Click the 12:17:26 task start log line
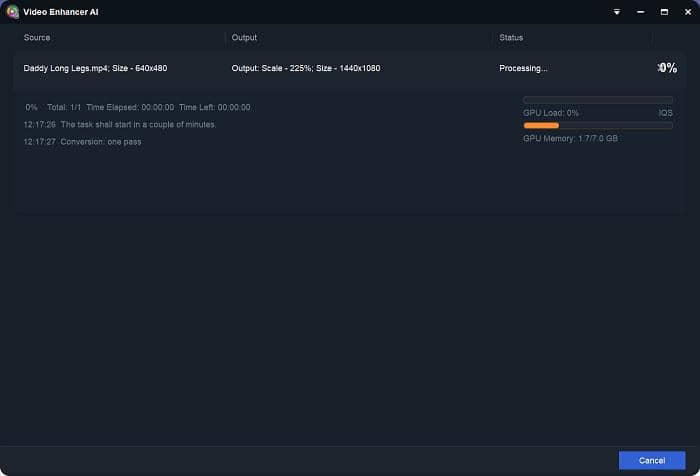The image size is (700, 476). [x=120, y=124]
